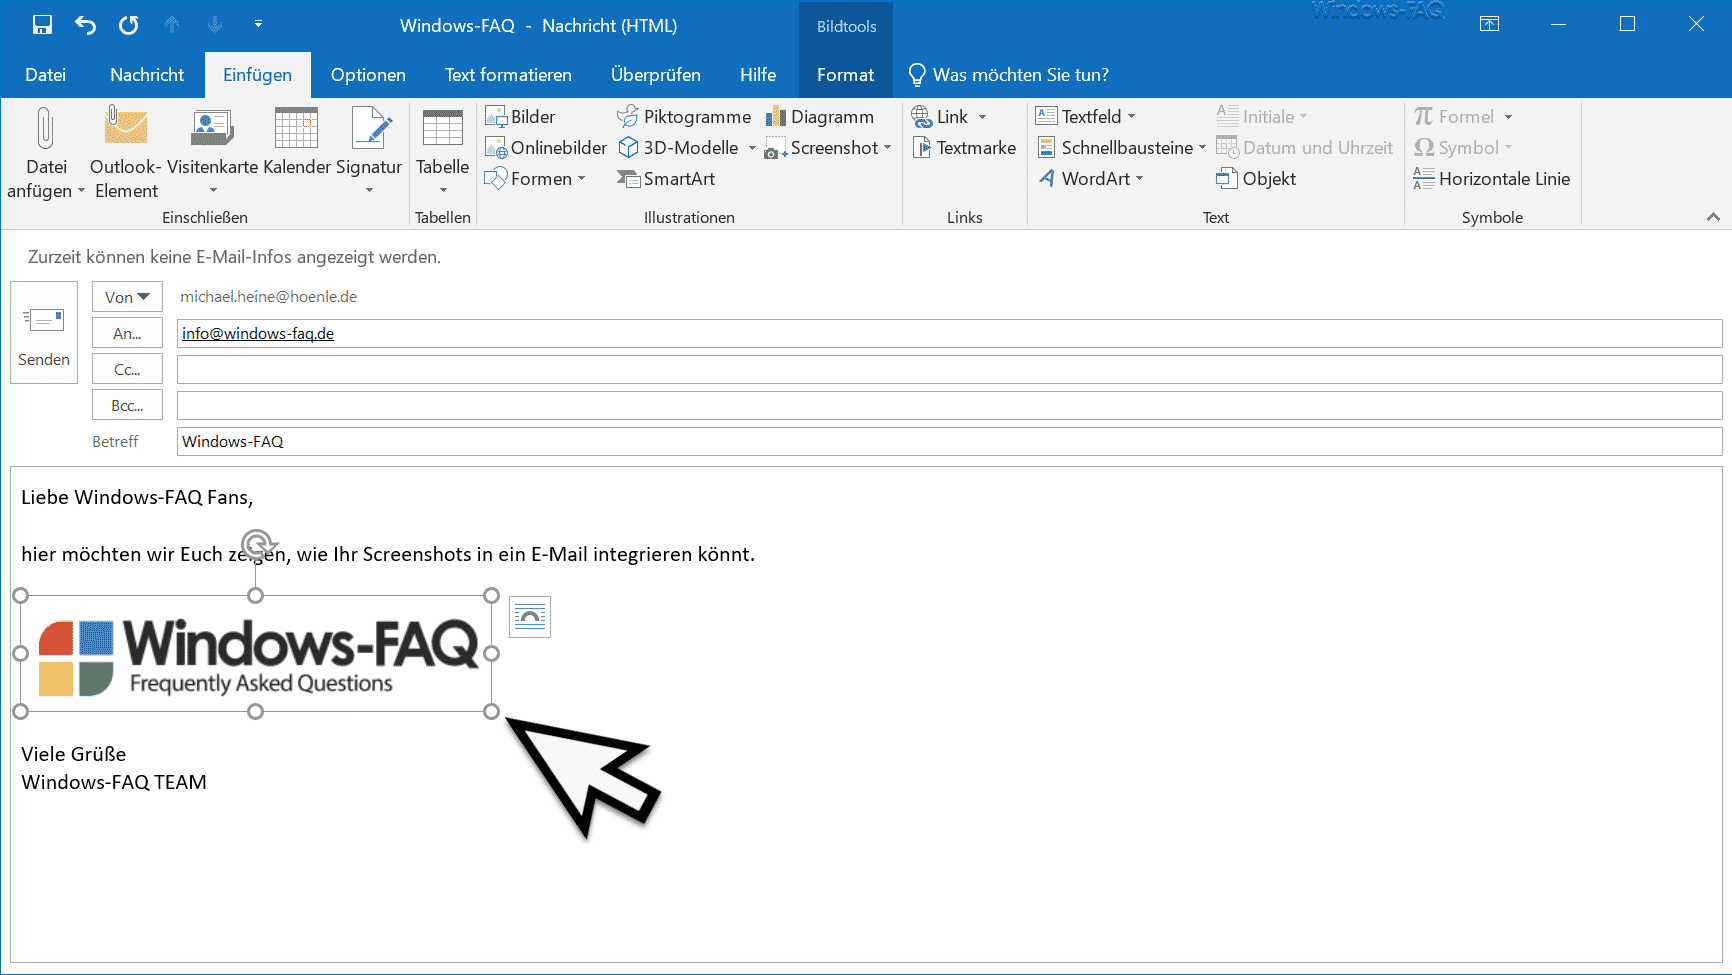1732x975 pixels.
Task: Expand the 3D-Modelle dropdown arrow
Action: click(x=752, y=148)
